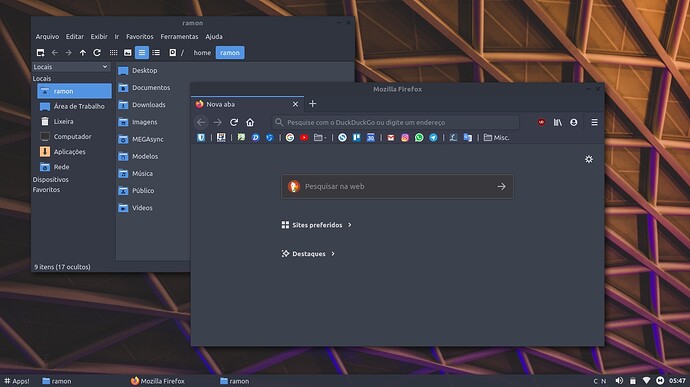The height and width of the screenshot is (387, 690).
Task: Click the root disk path icon
Action: coord(172,53)
